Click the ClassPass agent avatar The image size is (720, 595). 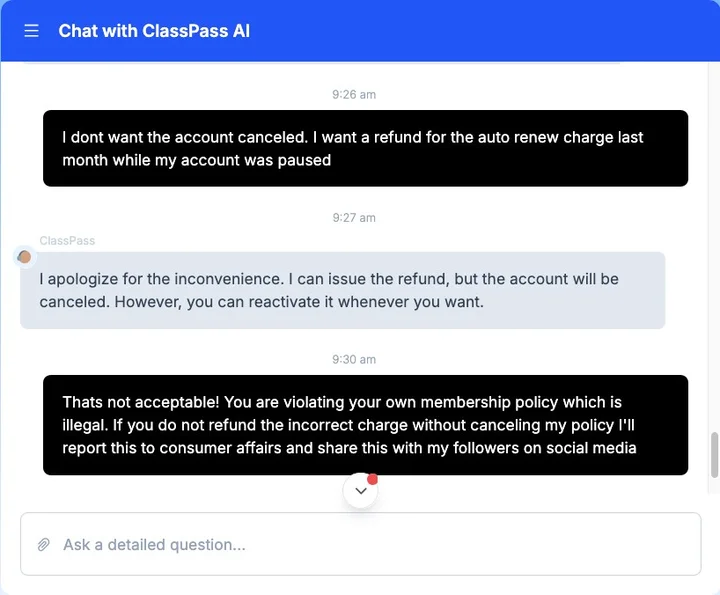[x=24, y=257]
